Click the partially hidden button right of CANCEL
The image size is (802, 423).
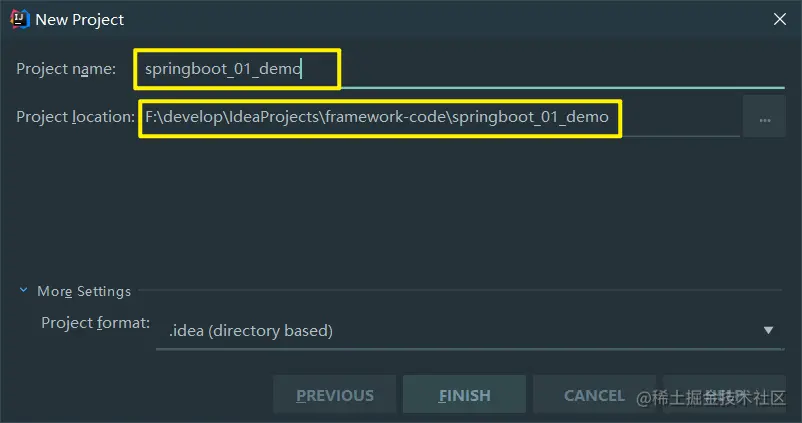point(724,395)
